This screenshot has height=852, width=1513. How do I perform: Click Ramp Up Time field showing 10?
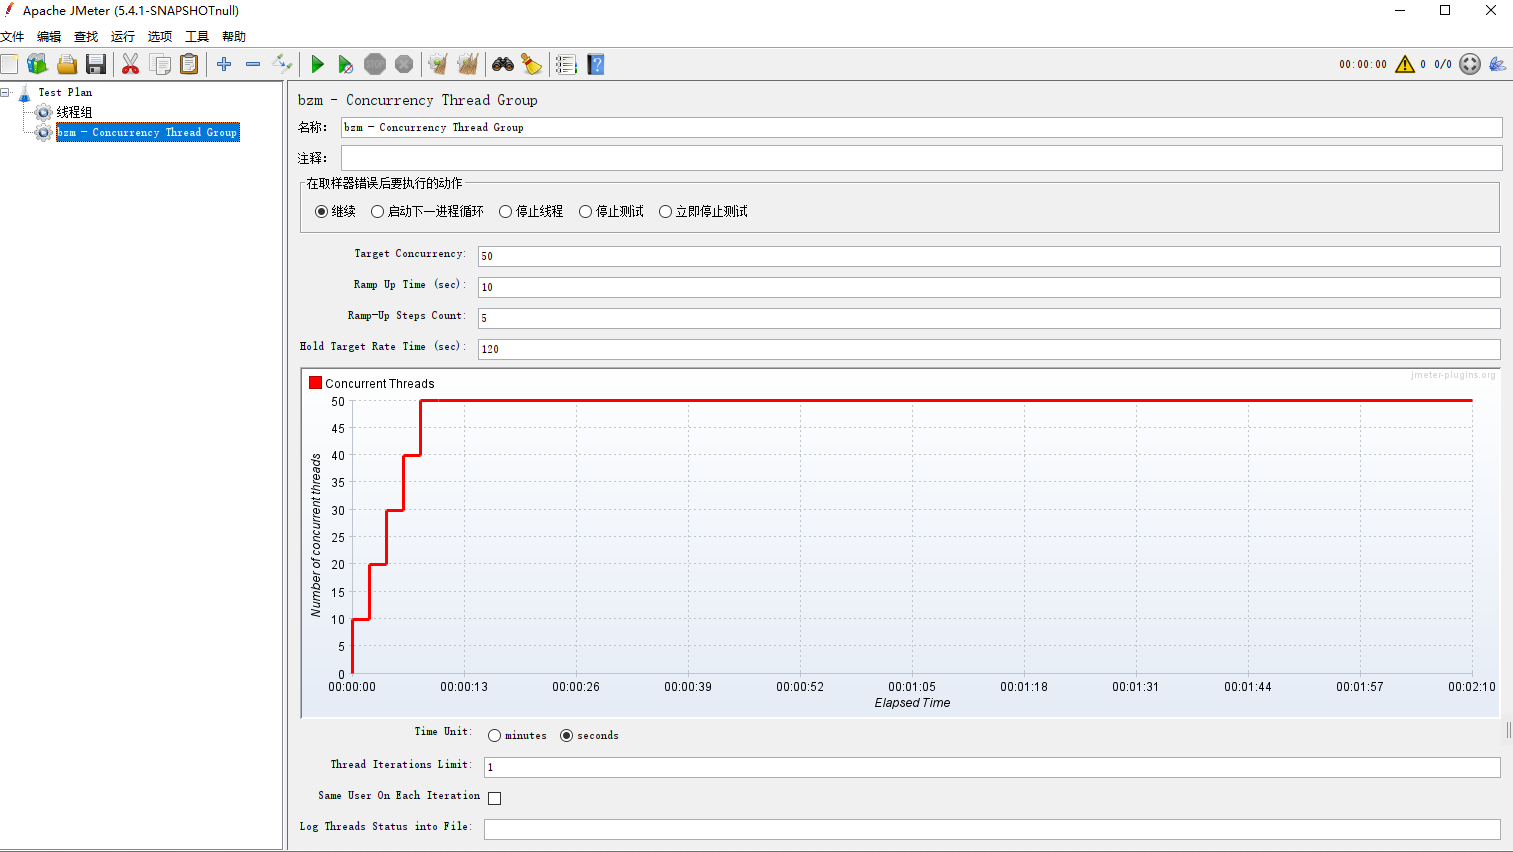tap(989, 287)
